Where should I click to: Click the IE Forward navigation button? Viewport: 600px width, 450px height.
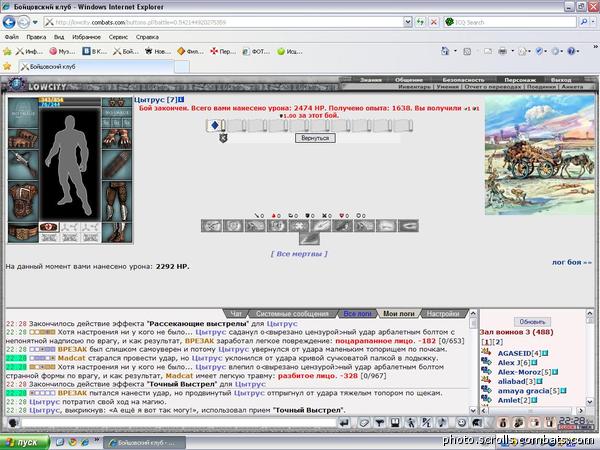(x=24, y=22)
